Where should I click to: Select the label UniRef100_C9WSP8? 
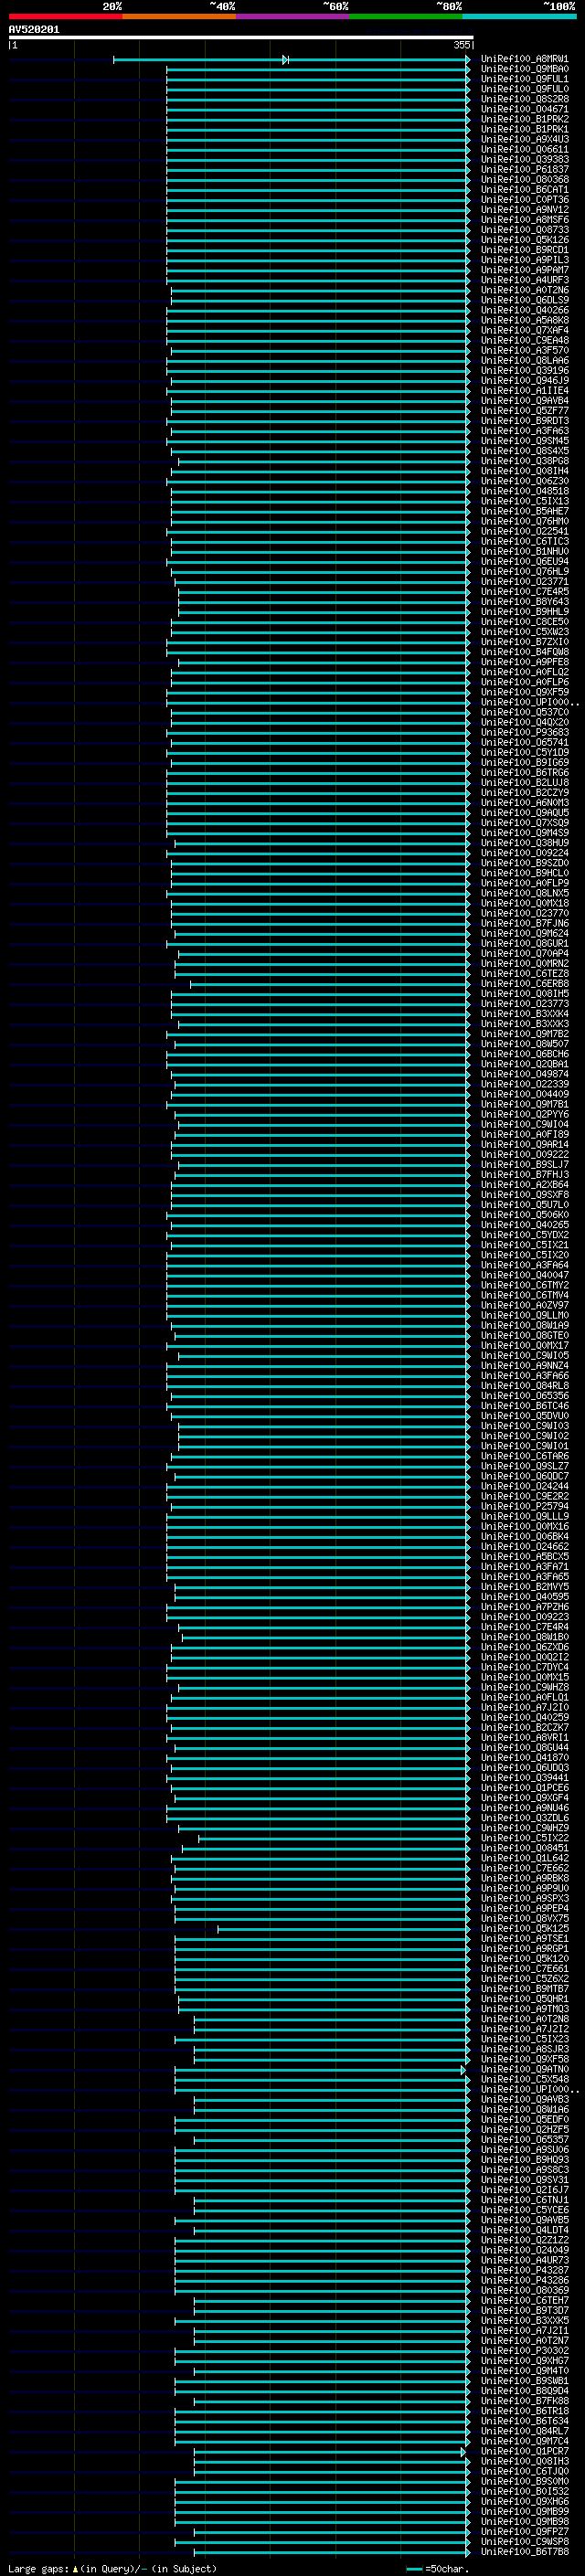(524, 2541)
